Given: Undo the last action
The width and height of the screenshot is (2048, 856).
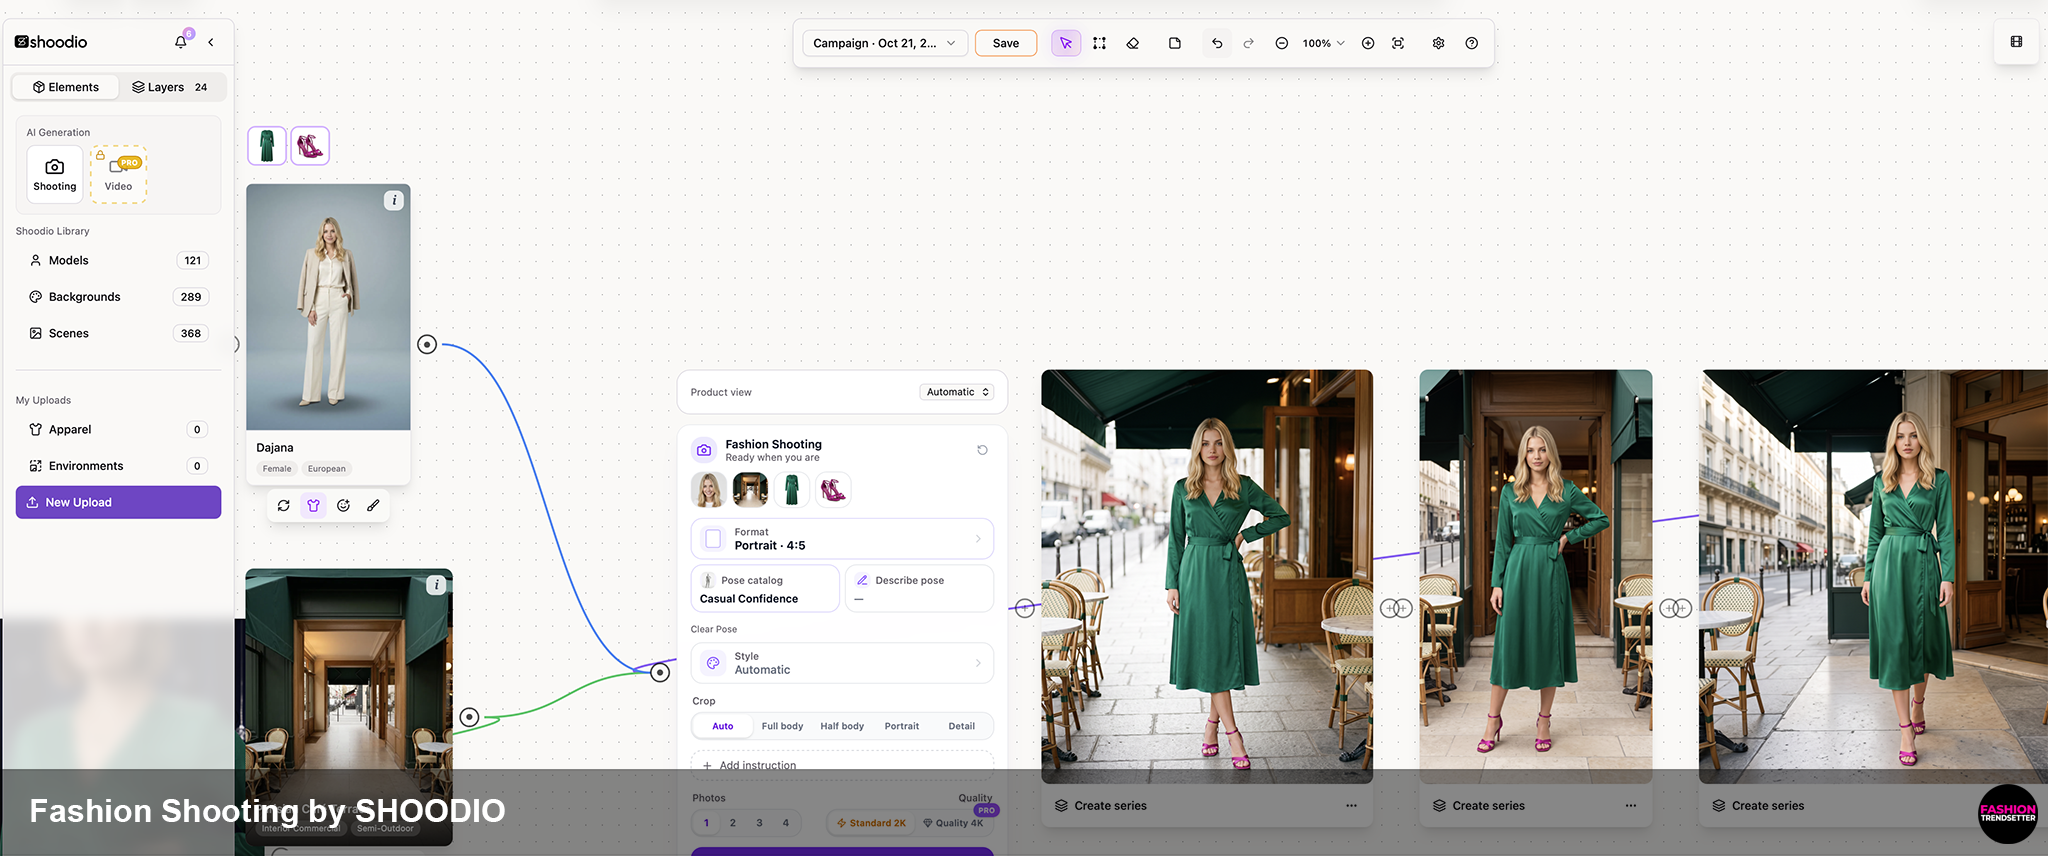Looking at the screenshot, I should (x=1217, y=43).
